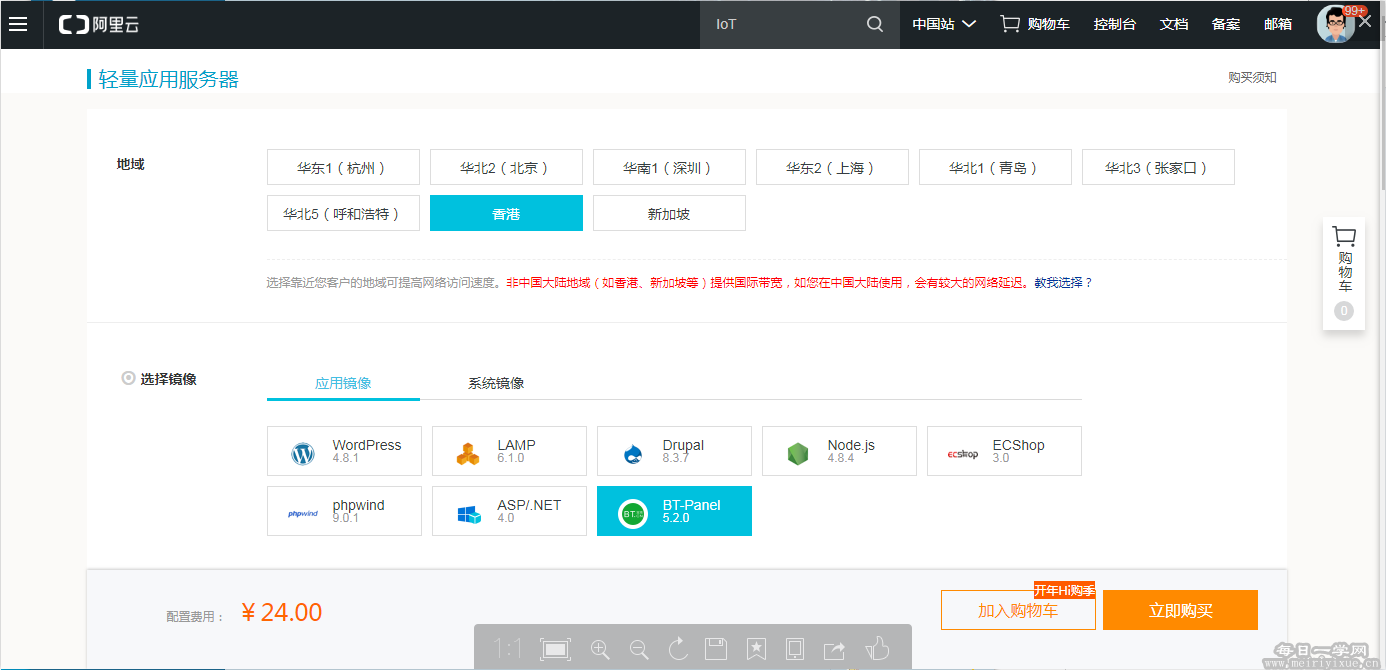Select the LAMP 6.1.0 image
This screenshot has width=1386, height=670.
point(509,451)
